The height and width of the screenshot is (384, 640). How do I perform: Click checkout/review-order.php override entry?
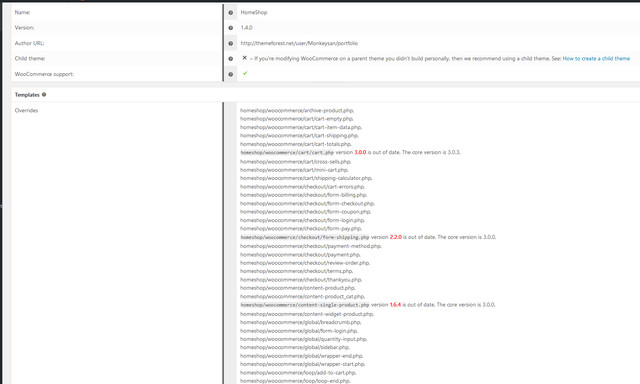tap(305, 263)
